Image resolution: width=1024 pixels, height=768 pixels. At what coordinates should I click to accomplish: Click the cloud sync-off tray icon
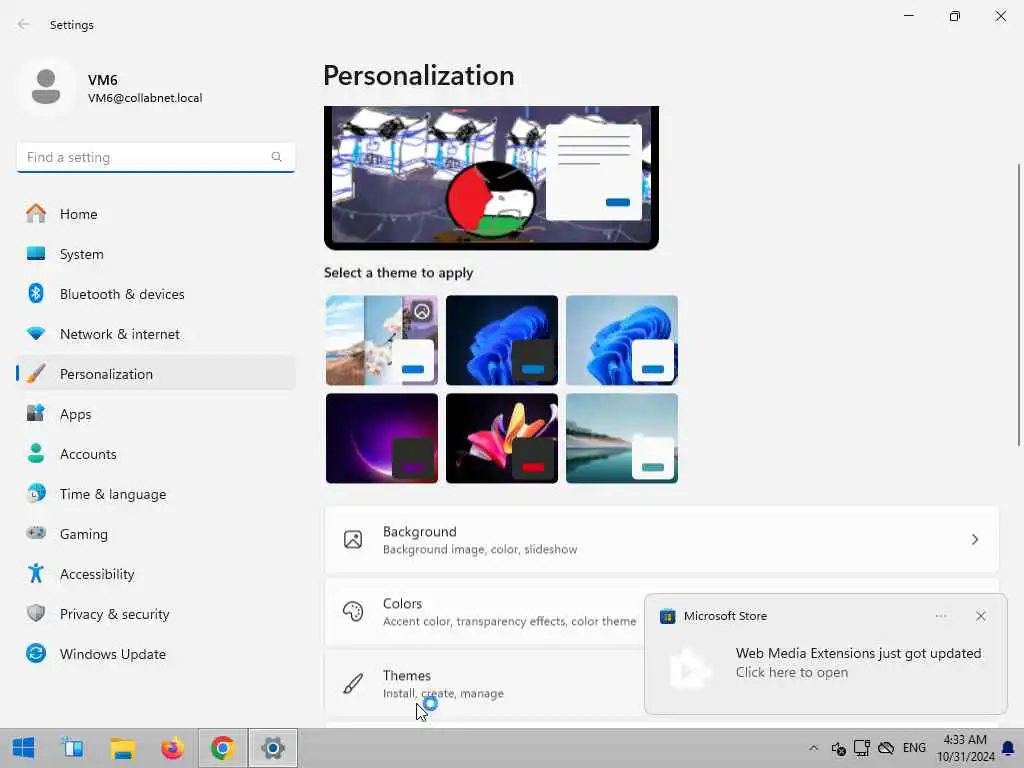click(x=886, y=748)
